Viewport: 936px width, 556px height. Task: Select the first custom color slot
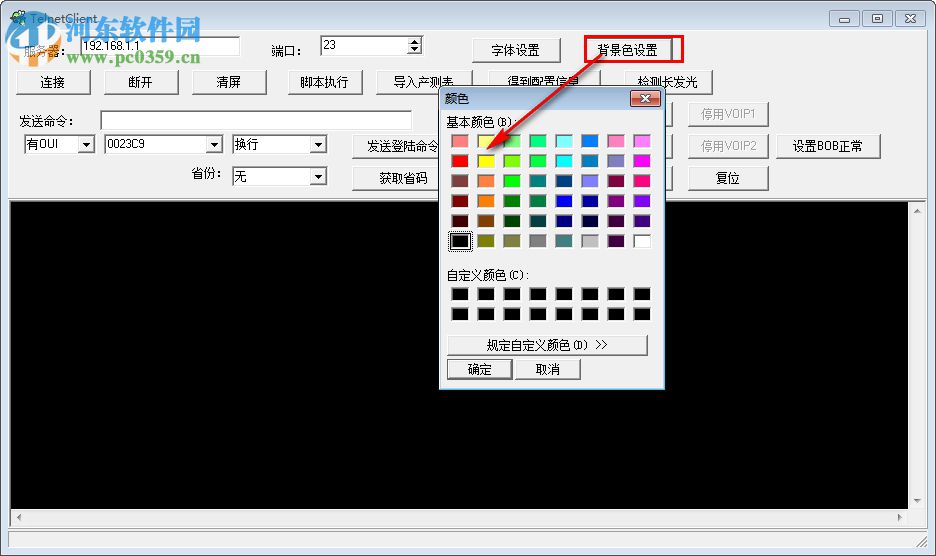click(460, 294)
